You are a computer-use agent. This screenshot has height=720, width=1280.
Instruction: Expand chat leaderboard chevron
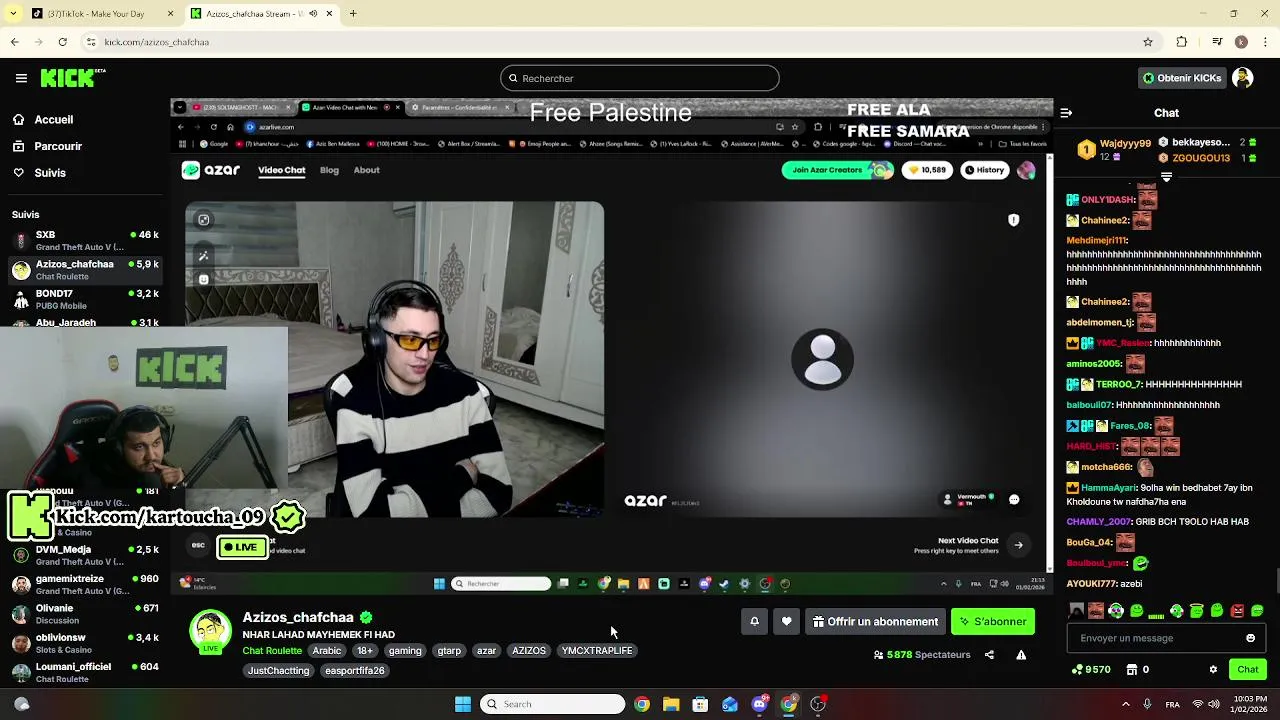(1166, 177)
